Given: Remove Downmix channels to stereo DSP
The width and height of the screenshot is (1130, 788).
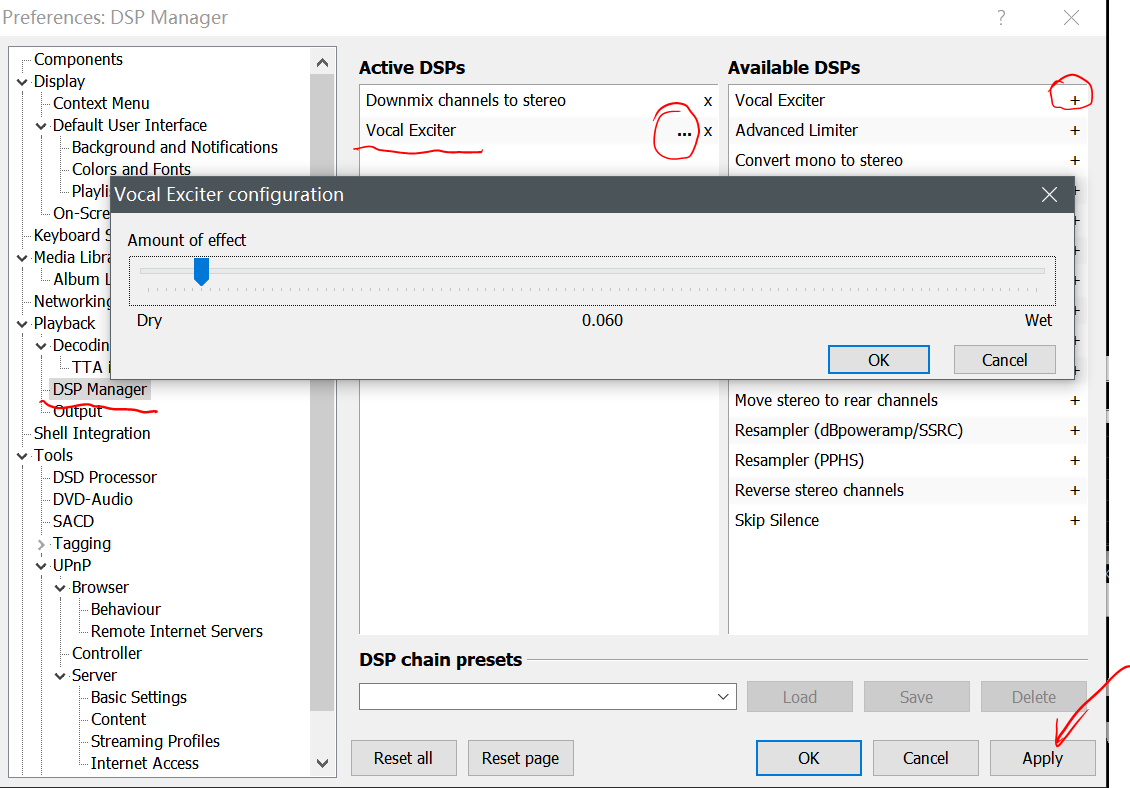Looking at the screenshot, I should [x=708, y=101].
